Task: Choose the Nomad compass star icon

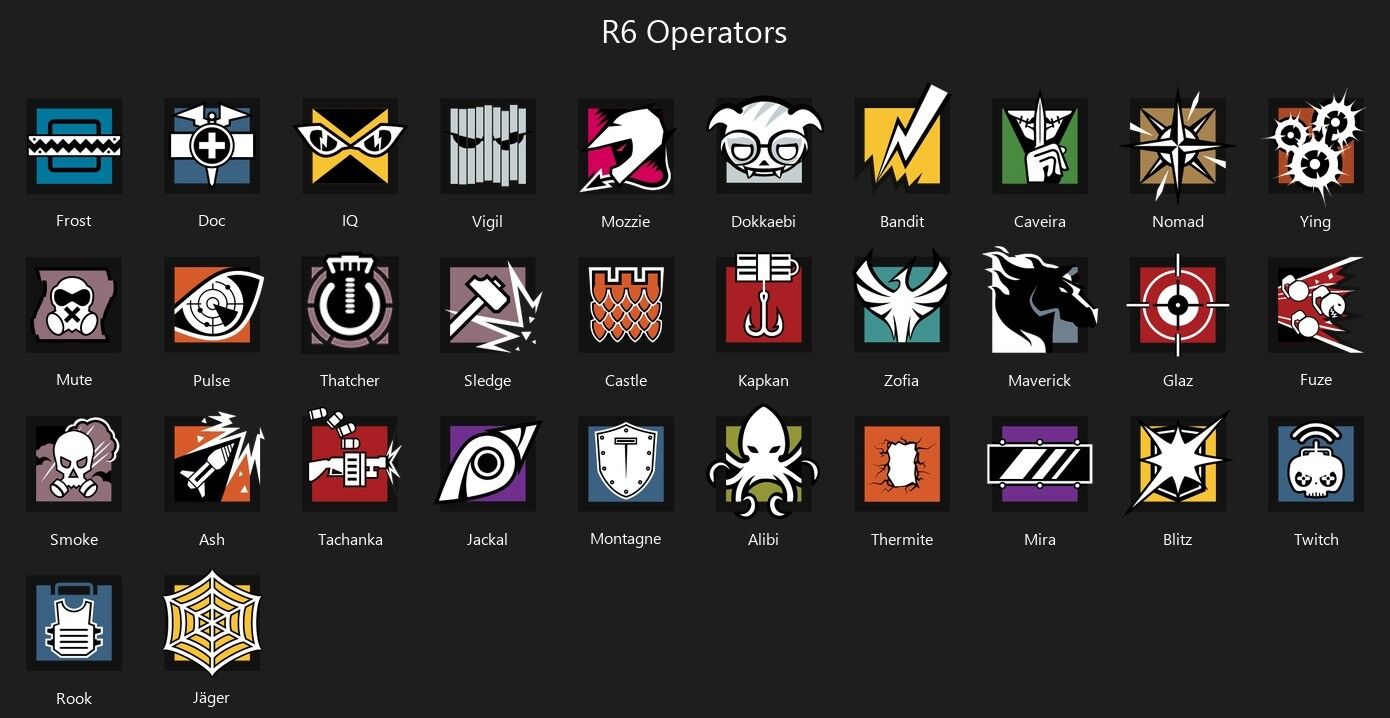Action: (1178, 144)
